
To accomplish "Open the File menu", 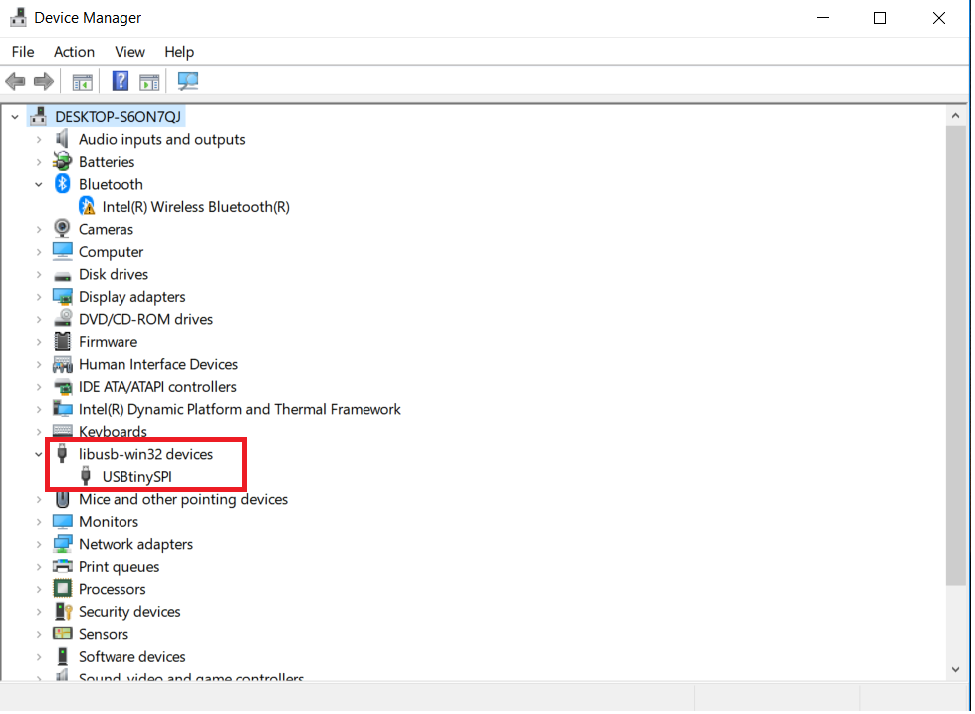I will pyautogui.click(x=23, y=52).
